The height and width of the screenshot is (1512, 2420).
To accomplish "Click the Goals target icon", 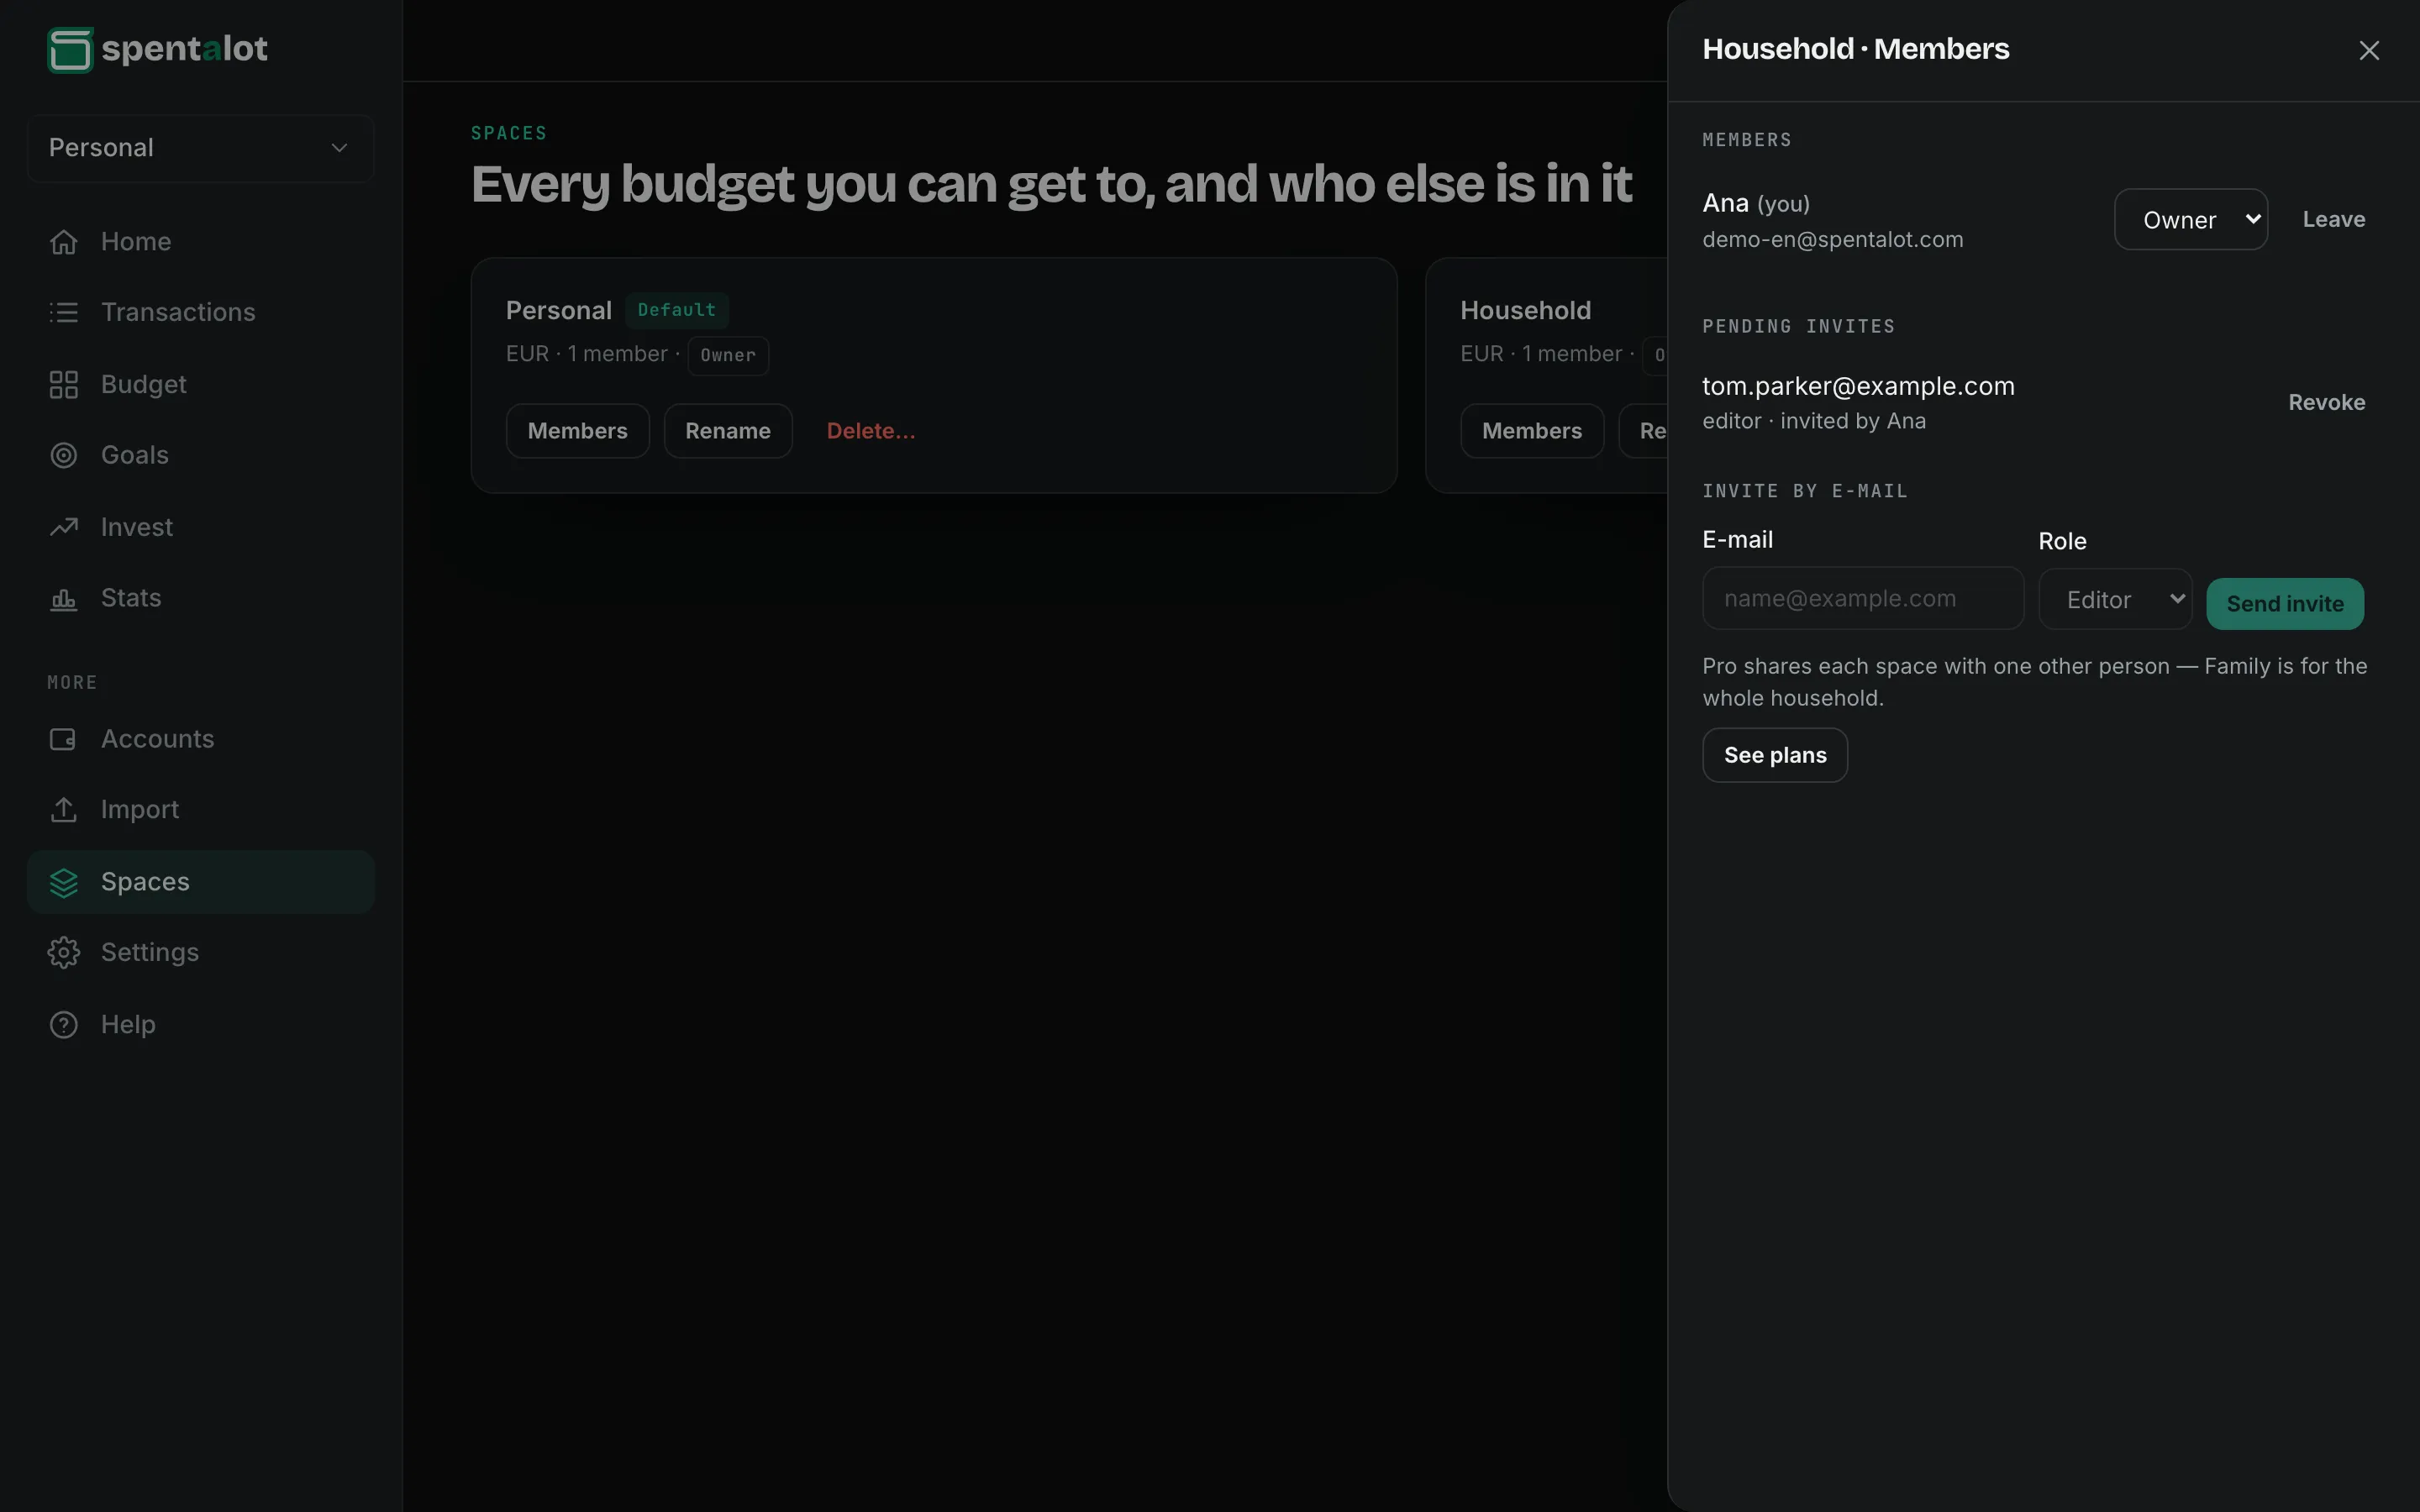I will pos(64,455).
